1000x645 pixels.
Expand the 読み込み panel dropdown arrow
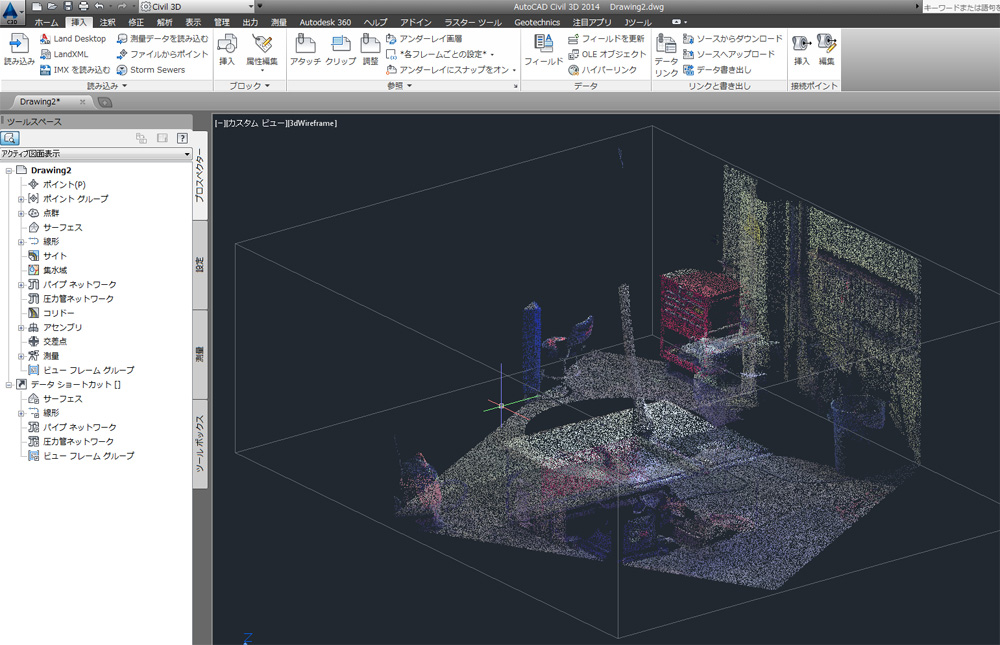[124, 85]
